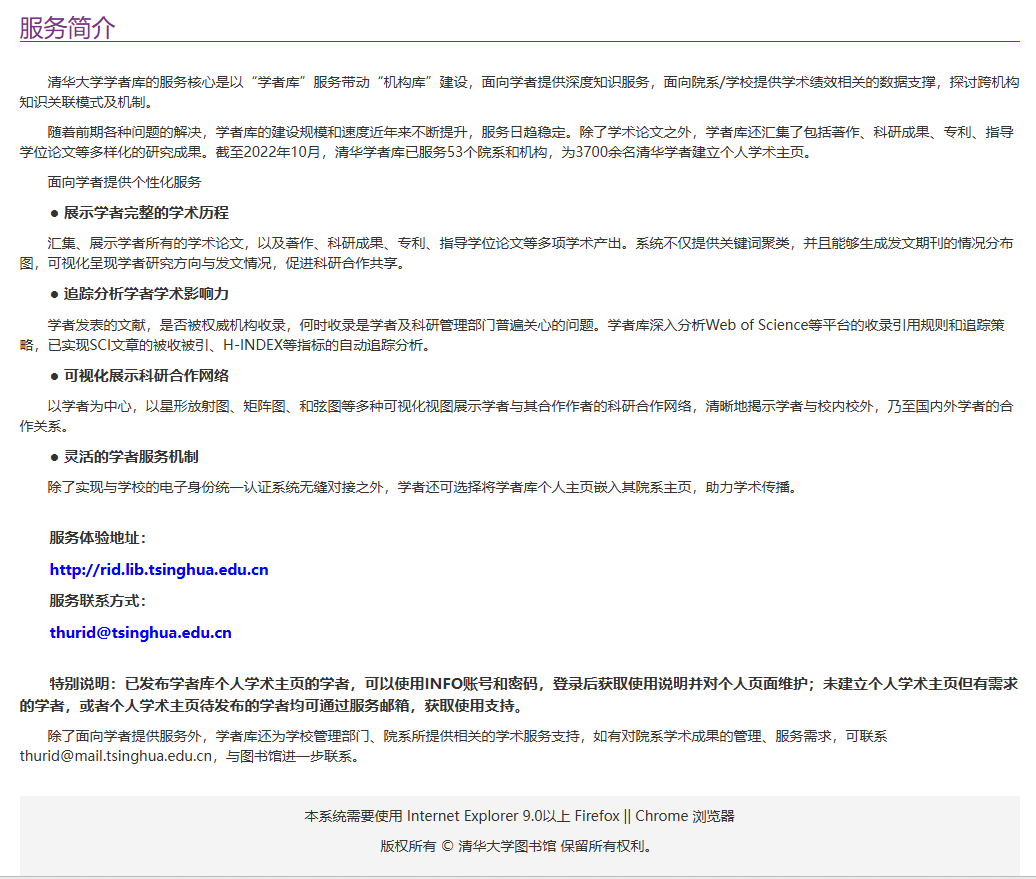Open the http://rid.lib.tsinghua.edu.cn link

point(159,570)
